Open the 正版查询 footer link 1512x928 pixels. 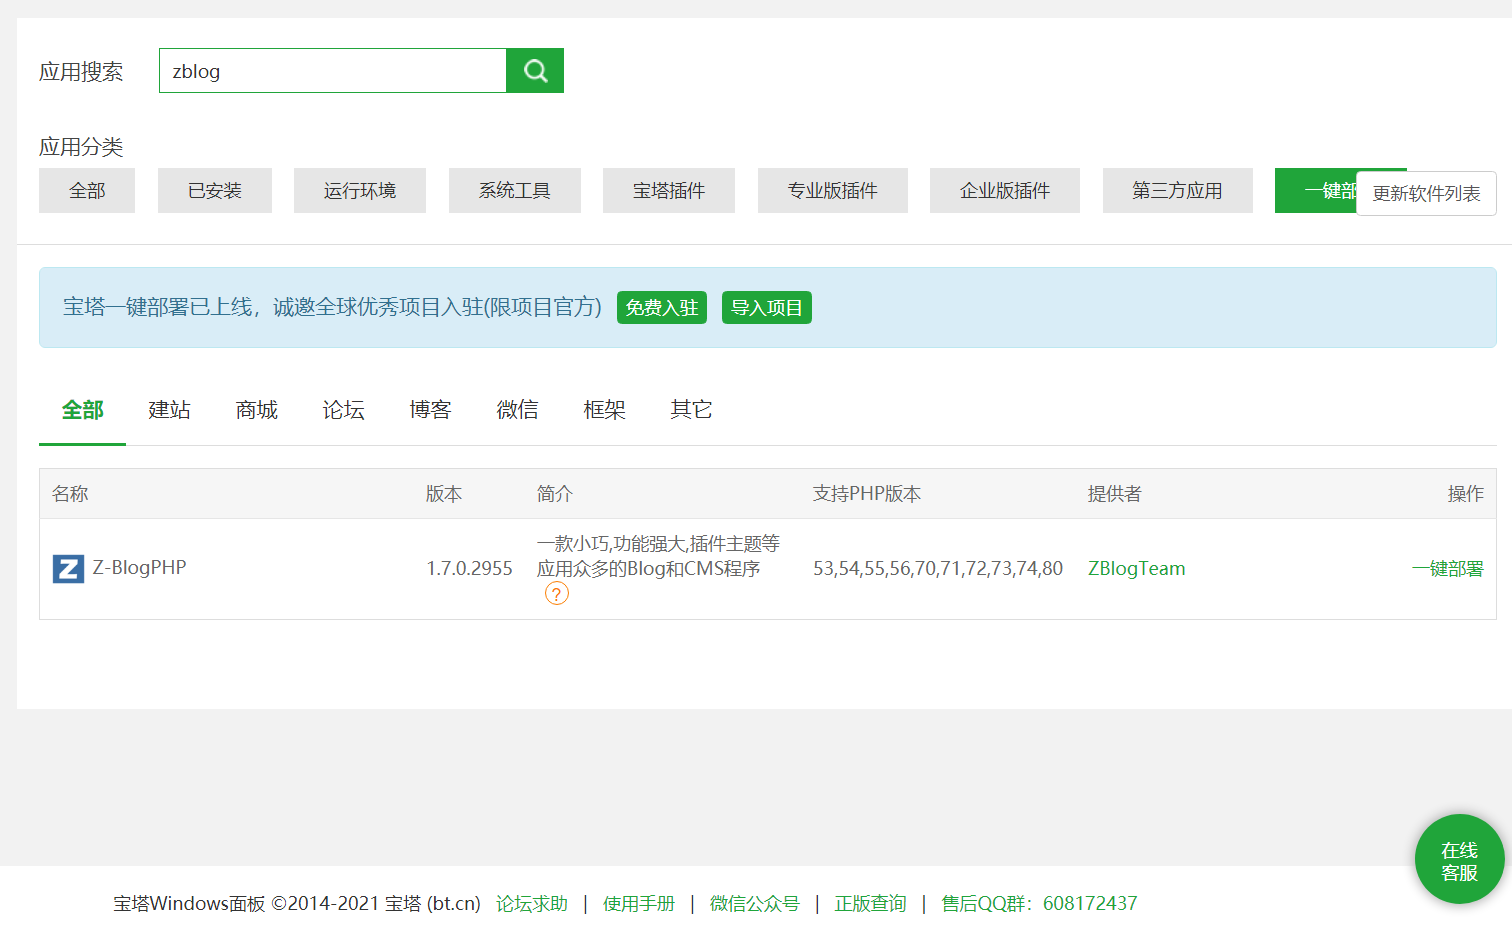click(871, 904)
